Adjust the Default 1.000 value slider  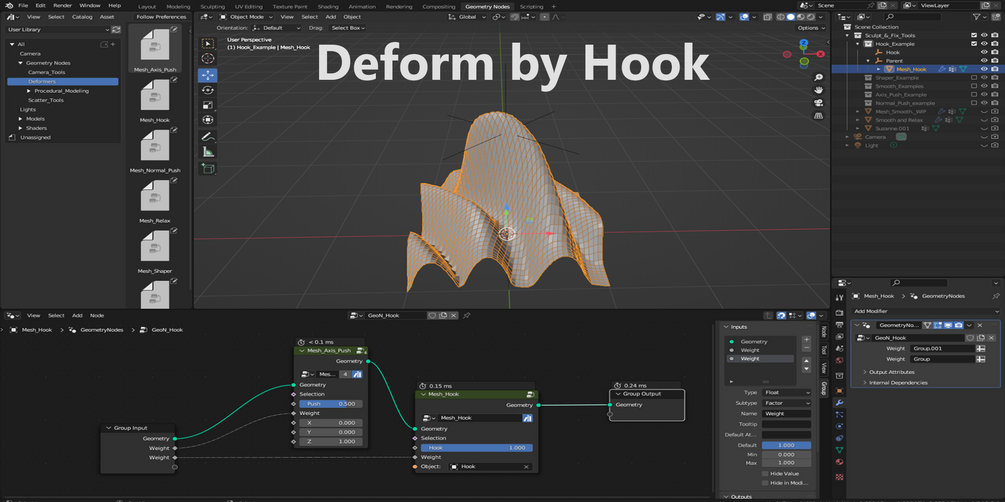(786, 445)
